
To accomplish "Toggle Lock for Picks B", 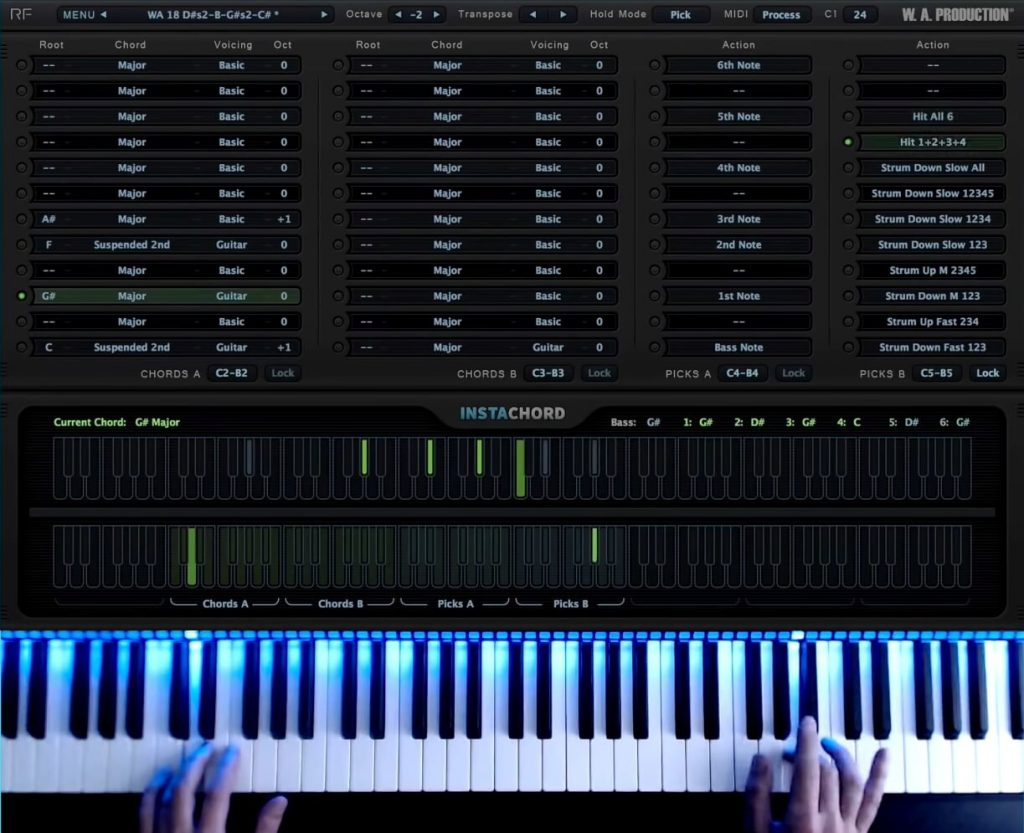I will pyautogui.click(x=987, y=373).
